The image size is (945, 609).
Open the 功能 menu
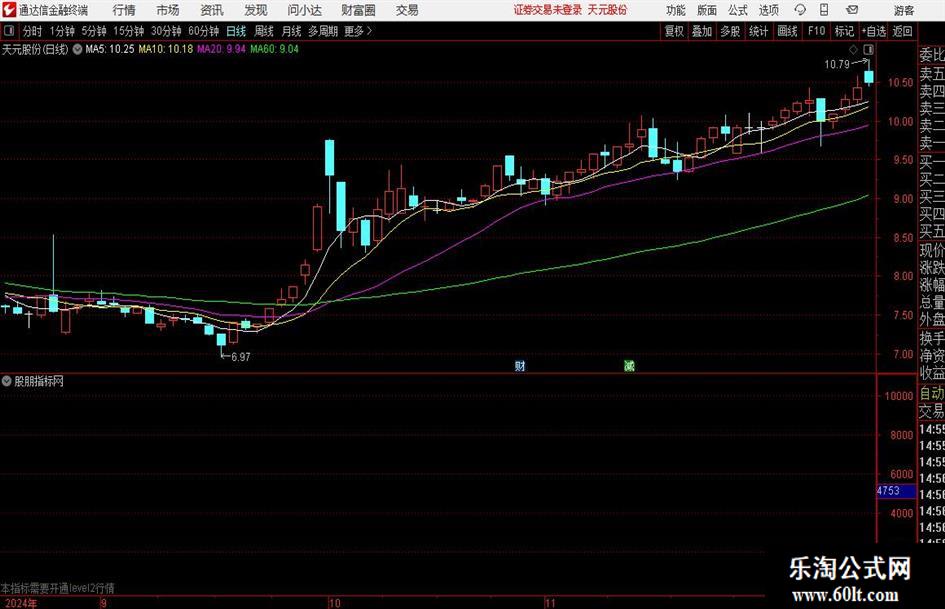(x=676, y=10)
